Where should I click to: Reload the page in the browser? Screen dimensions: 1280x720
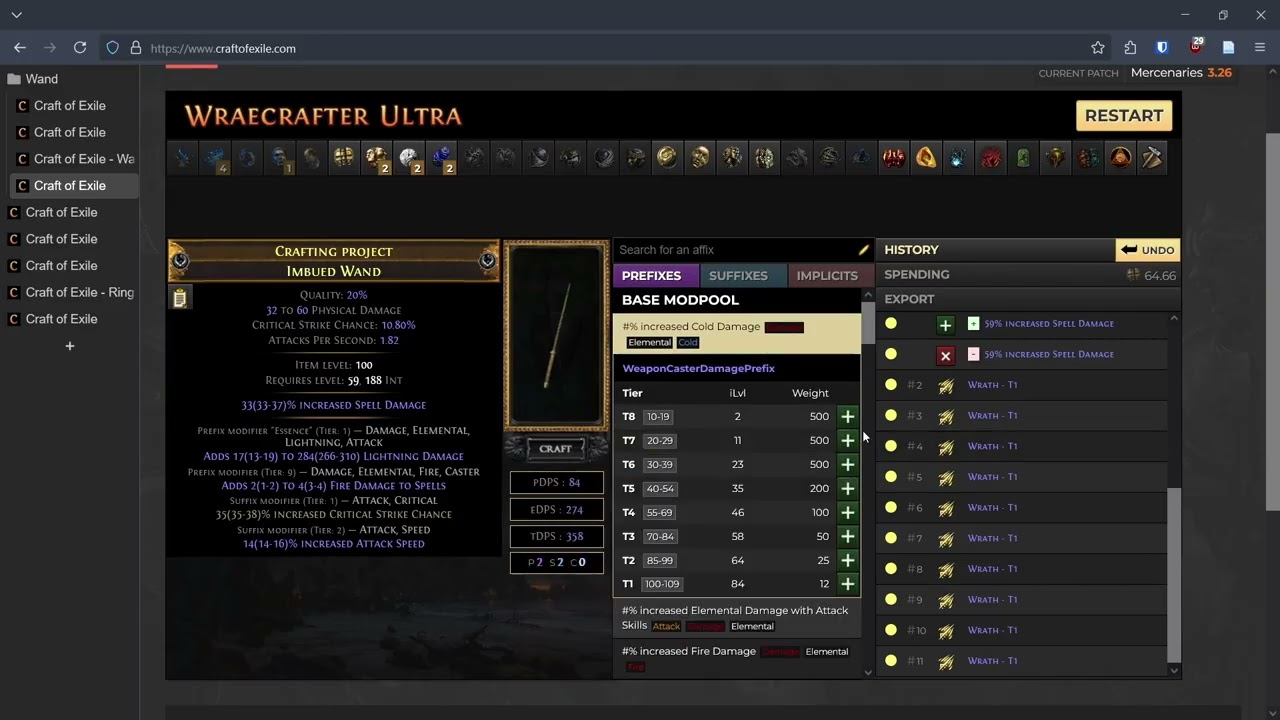[80, 48]
